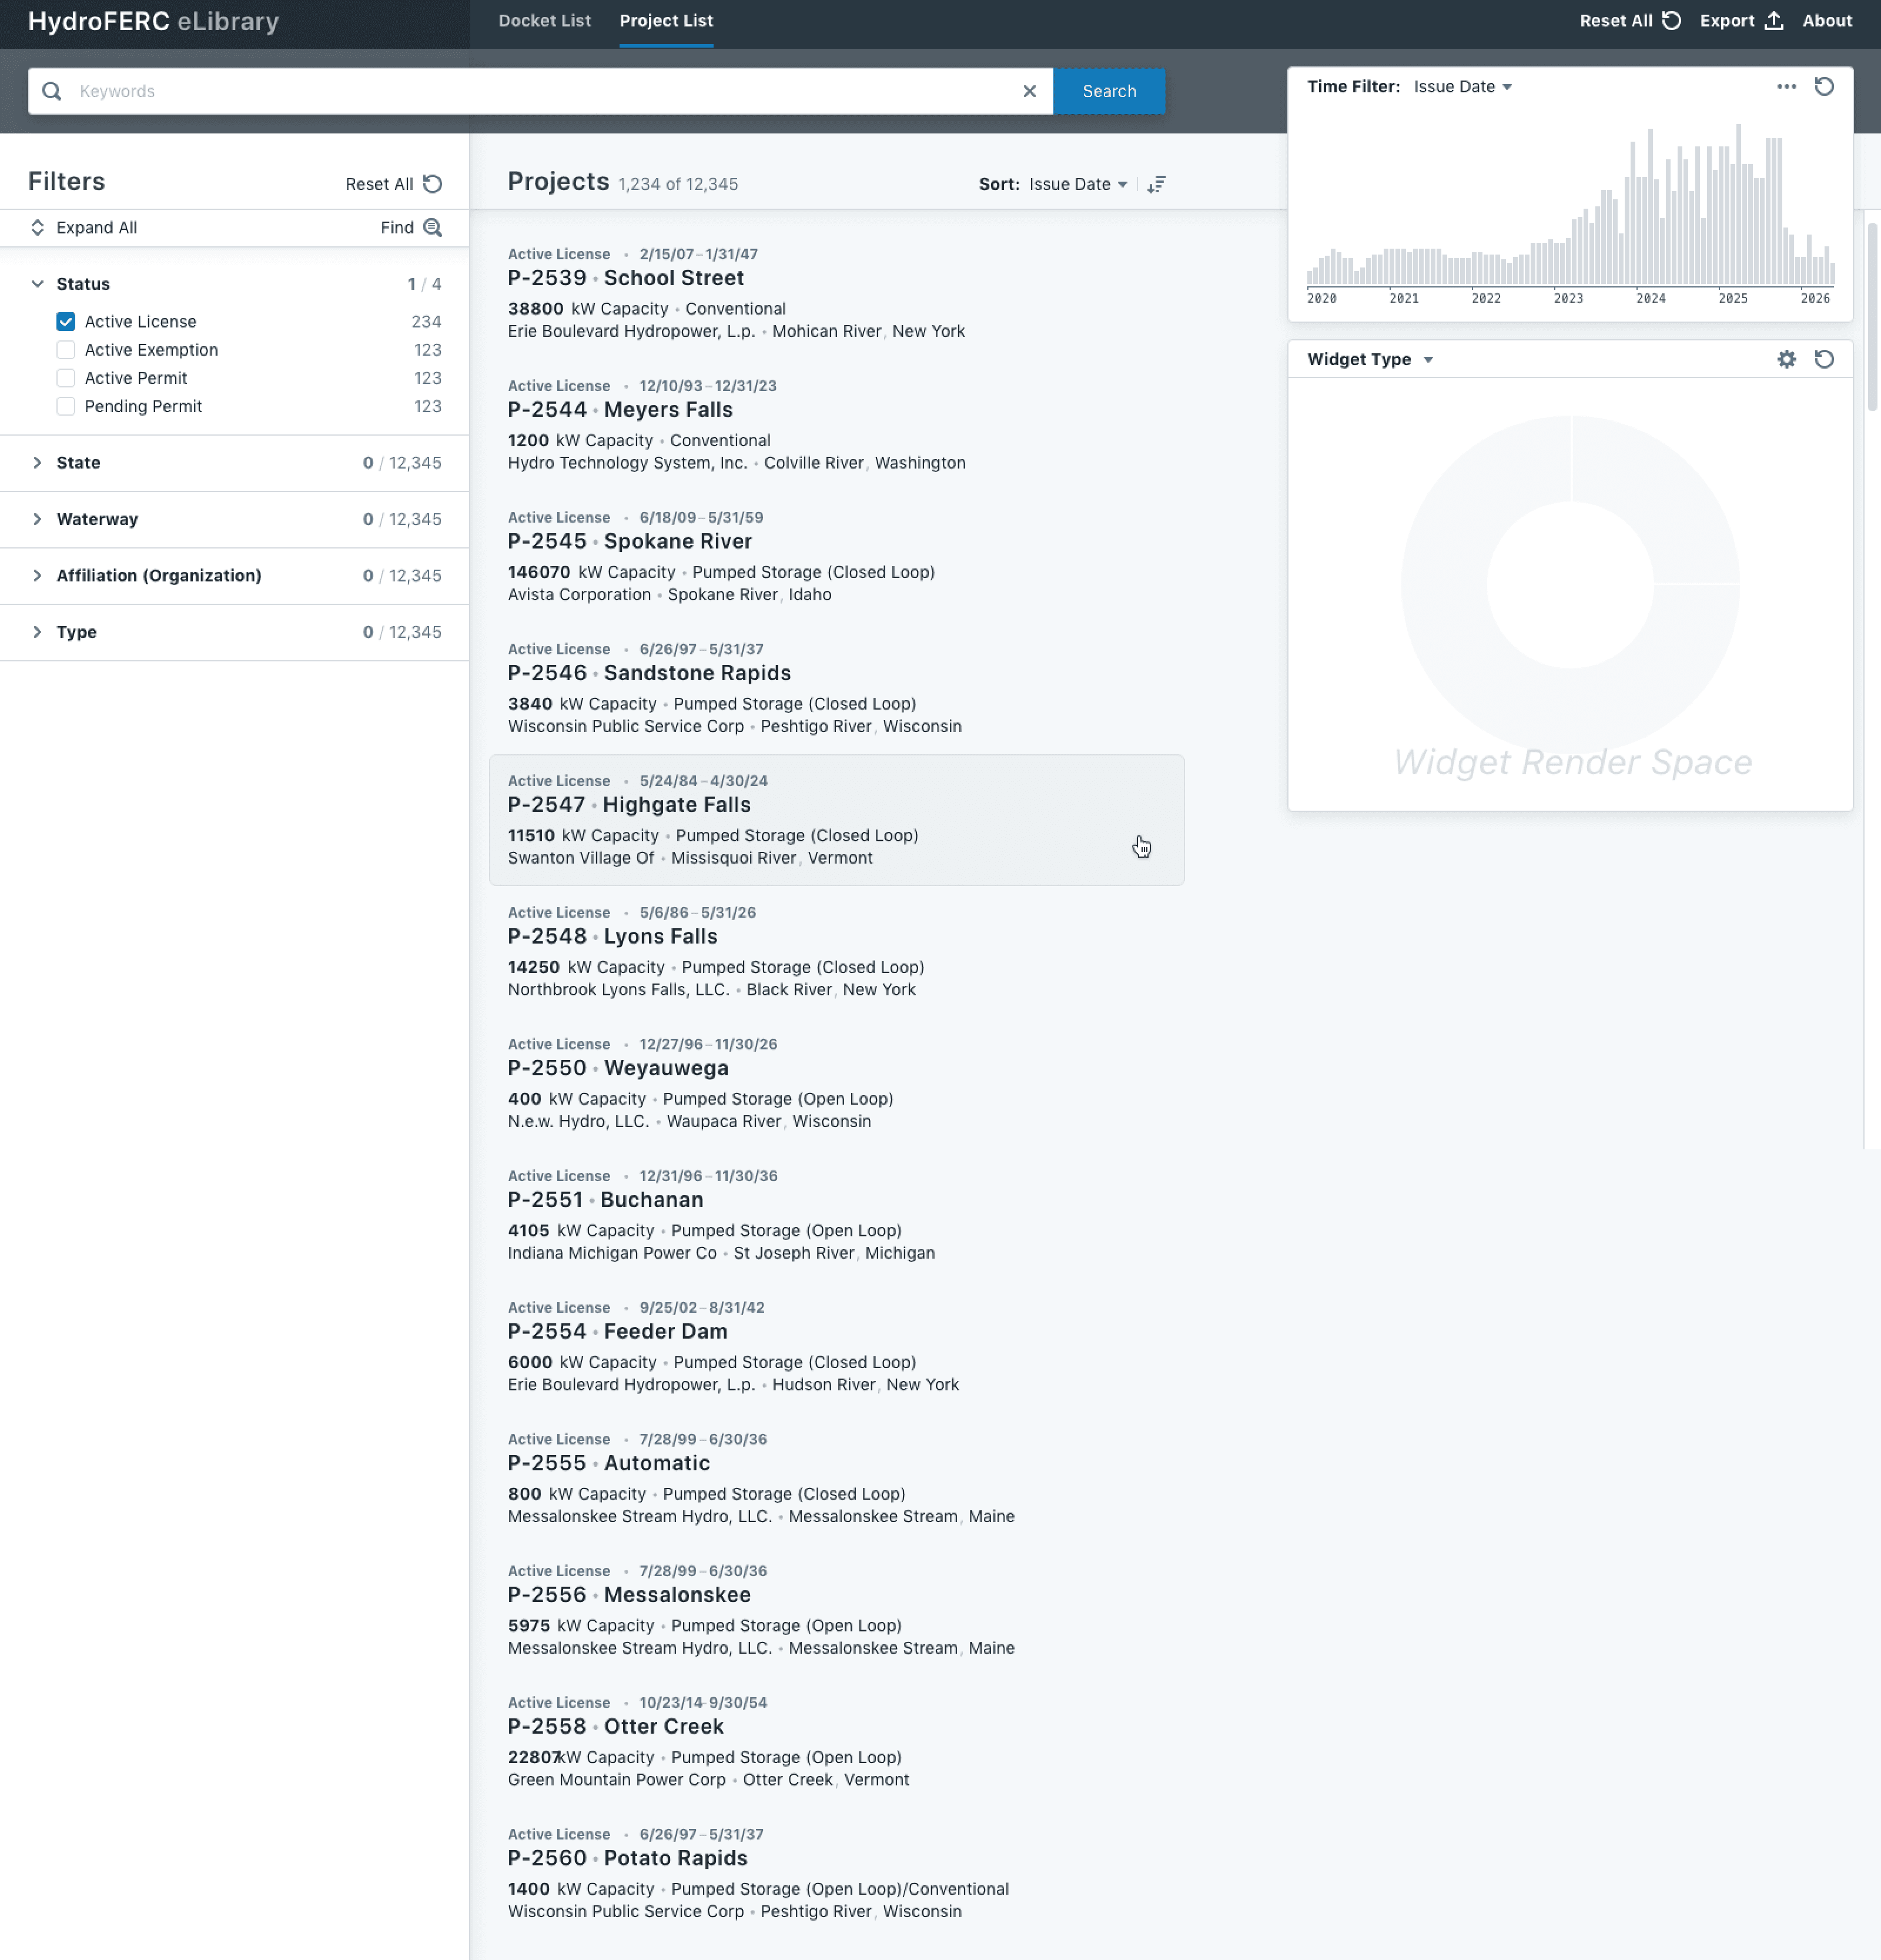
Task: Click 'Green Mountain Power Corp' text
Action: 616,1780
